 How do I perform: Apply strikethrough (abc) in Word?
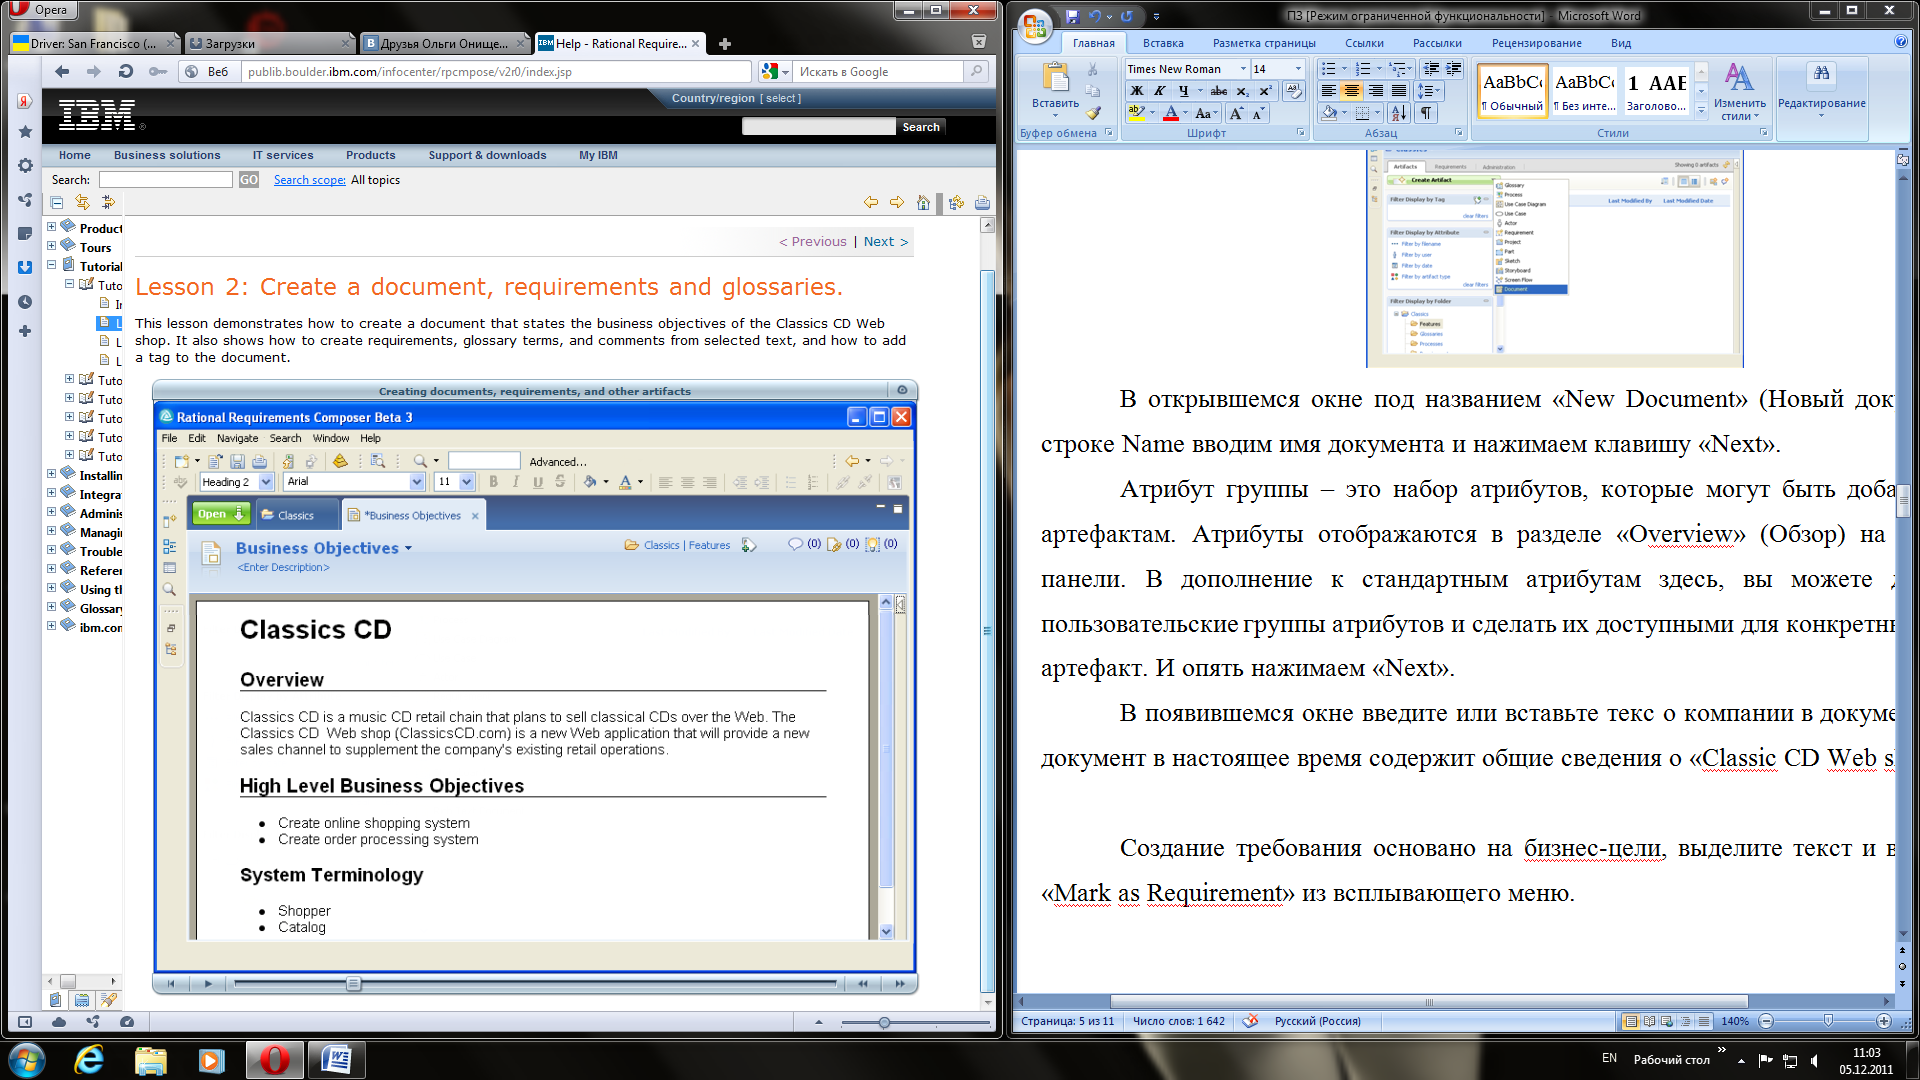pos(1218,91)
